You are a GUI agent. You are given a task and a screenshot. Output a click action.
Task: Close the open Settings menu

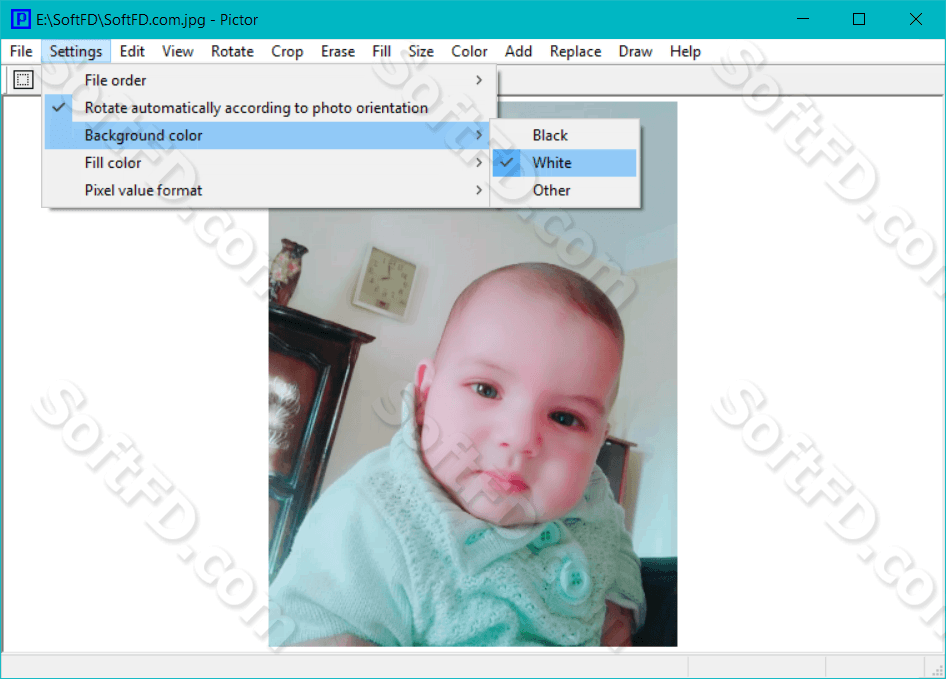pyautogui.click(x=76, y=51)
